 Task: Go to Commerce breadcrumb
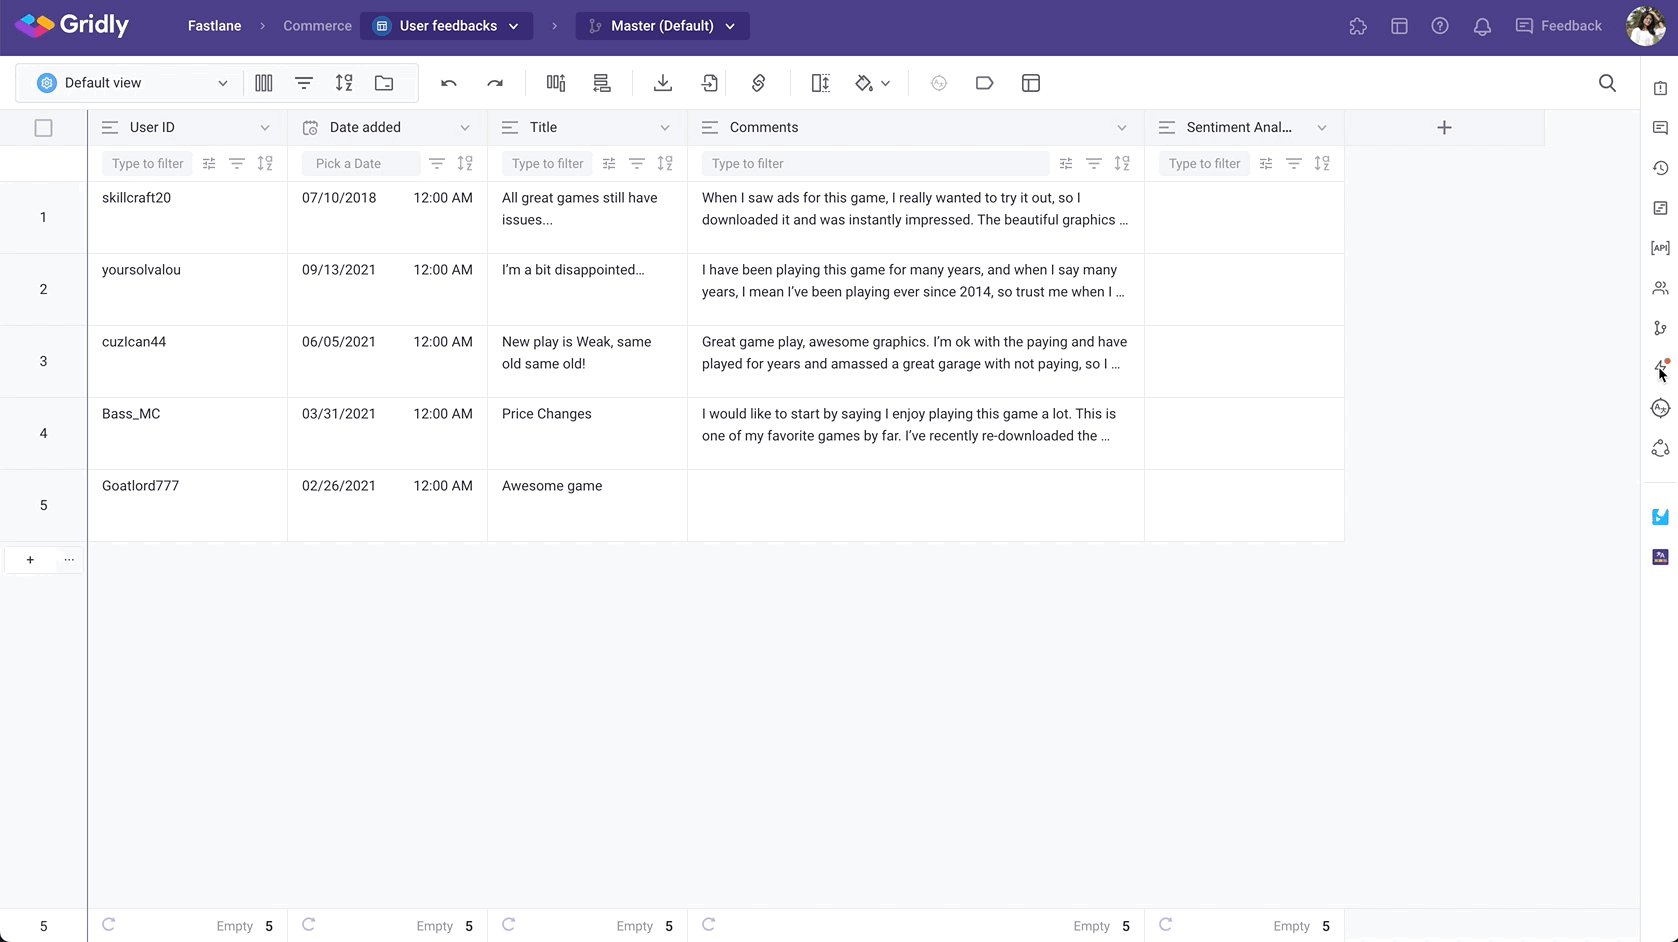317,26
